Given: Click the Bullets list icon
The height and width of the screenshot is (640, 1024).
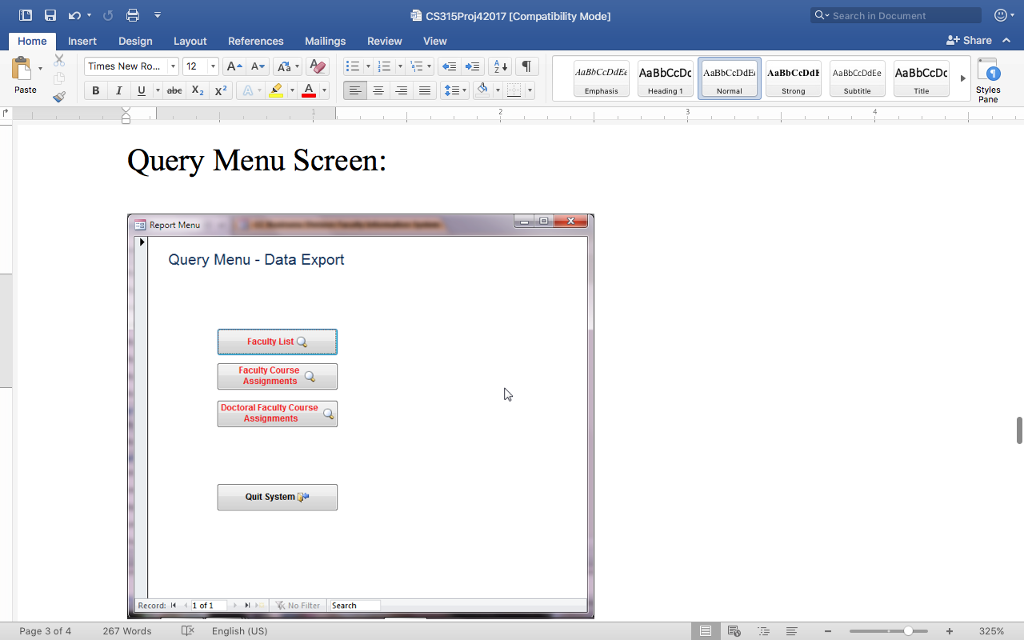Looking at the screenshot, I should [x=353, y=67].
